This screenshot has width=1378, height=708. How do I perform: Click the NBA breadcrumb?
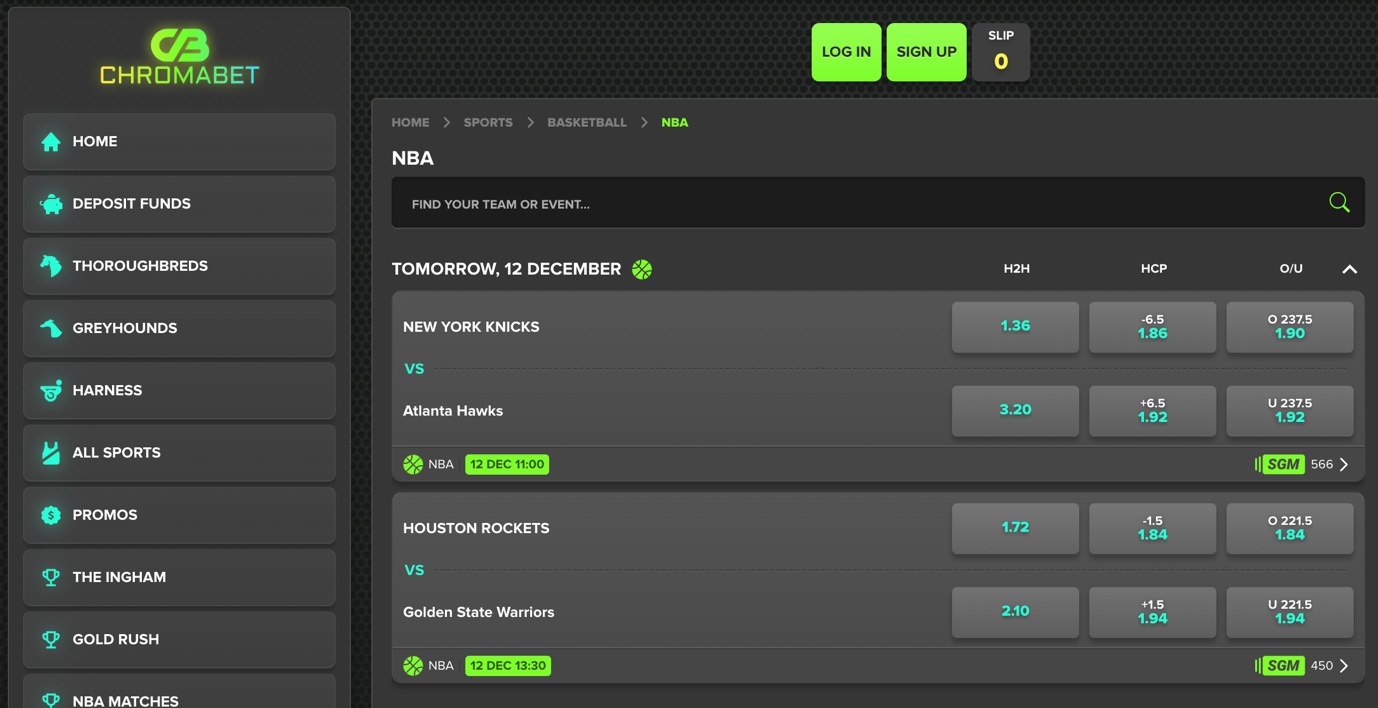pos(675,122)
